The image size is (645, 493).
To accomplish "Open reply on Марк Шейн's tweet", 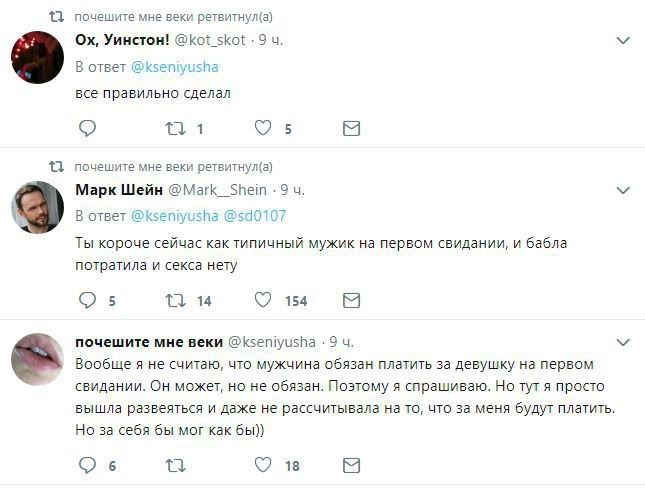I will (x=87, y=300).
